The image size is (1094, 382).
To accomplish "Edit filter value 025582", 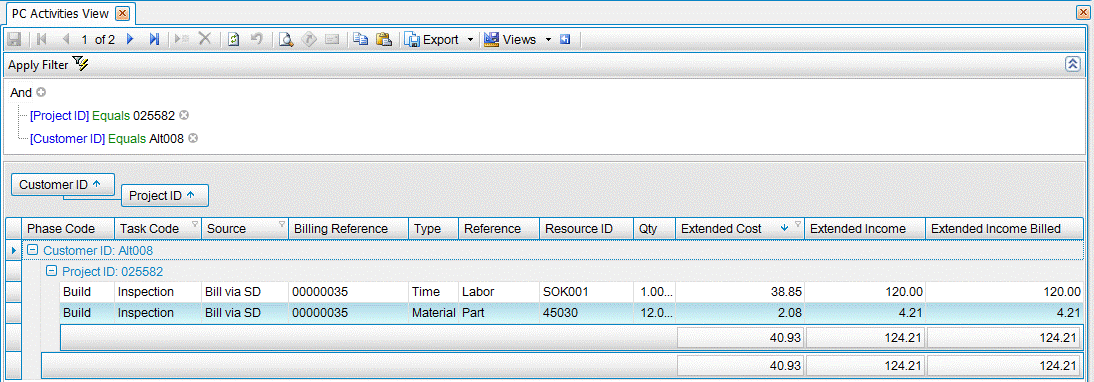I will pos(154,116).
